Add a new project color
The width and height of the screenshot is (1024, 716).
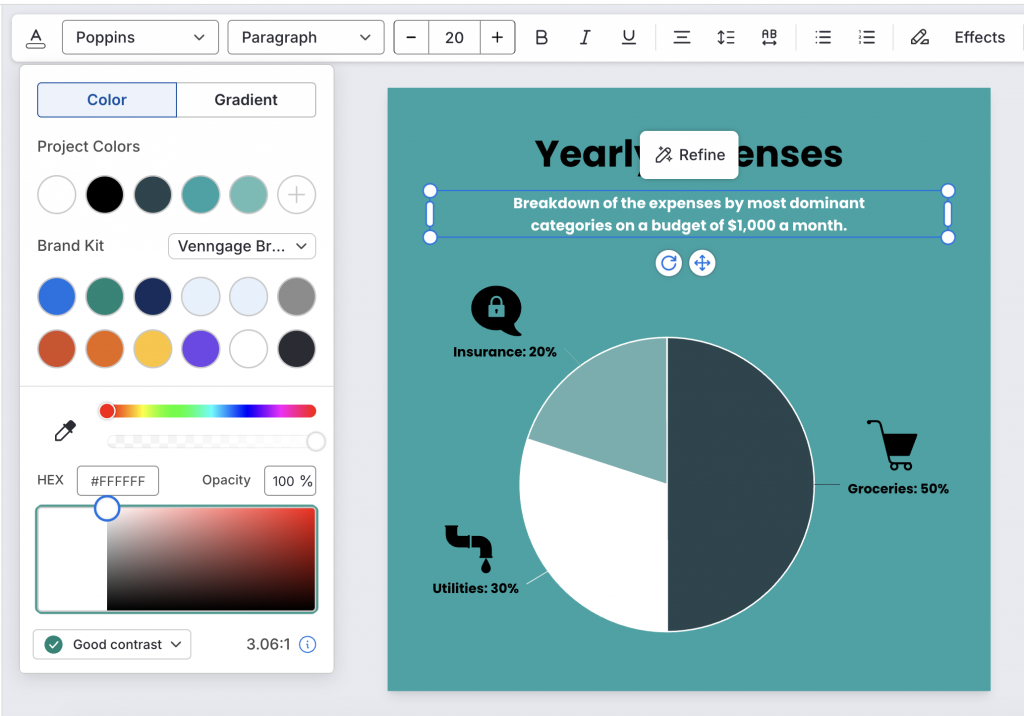(x=296, y=195)
